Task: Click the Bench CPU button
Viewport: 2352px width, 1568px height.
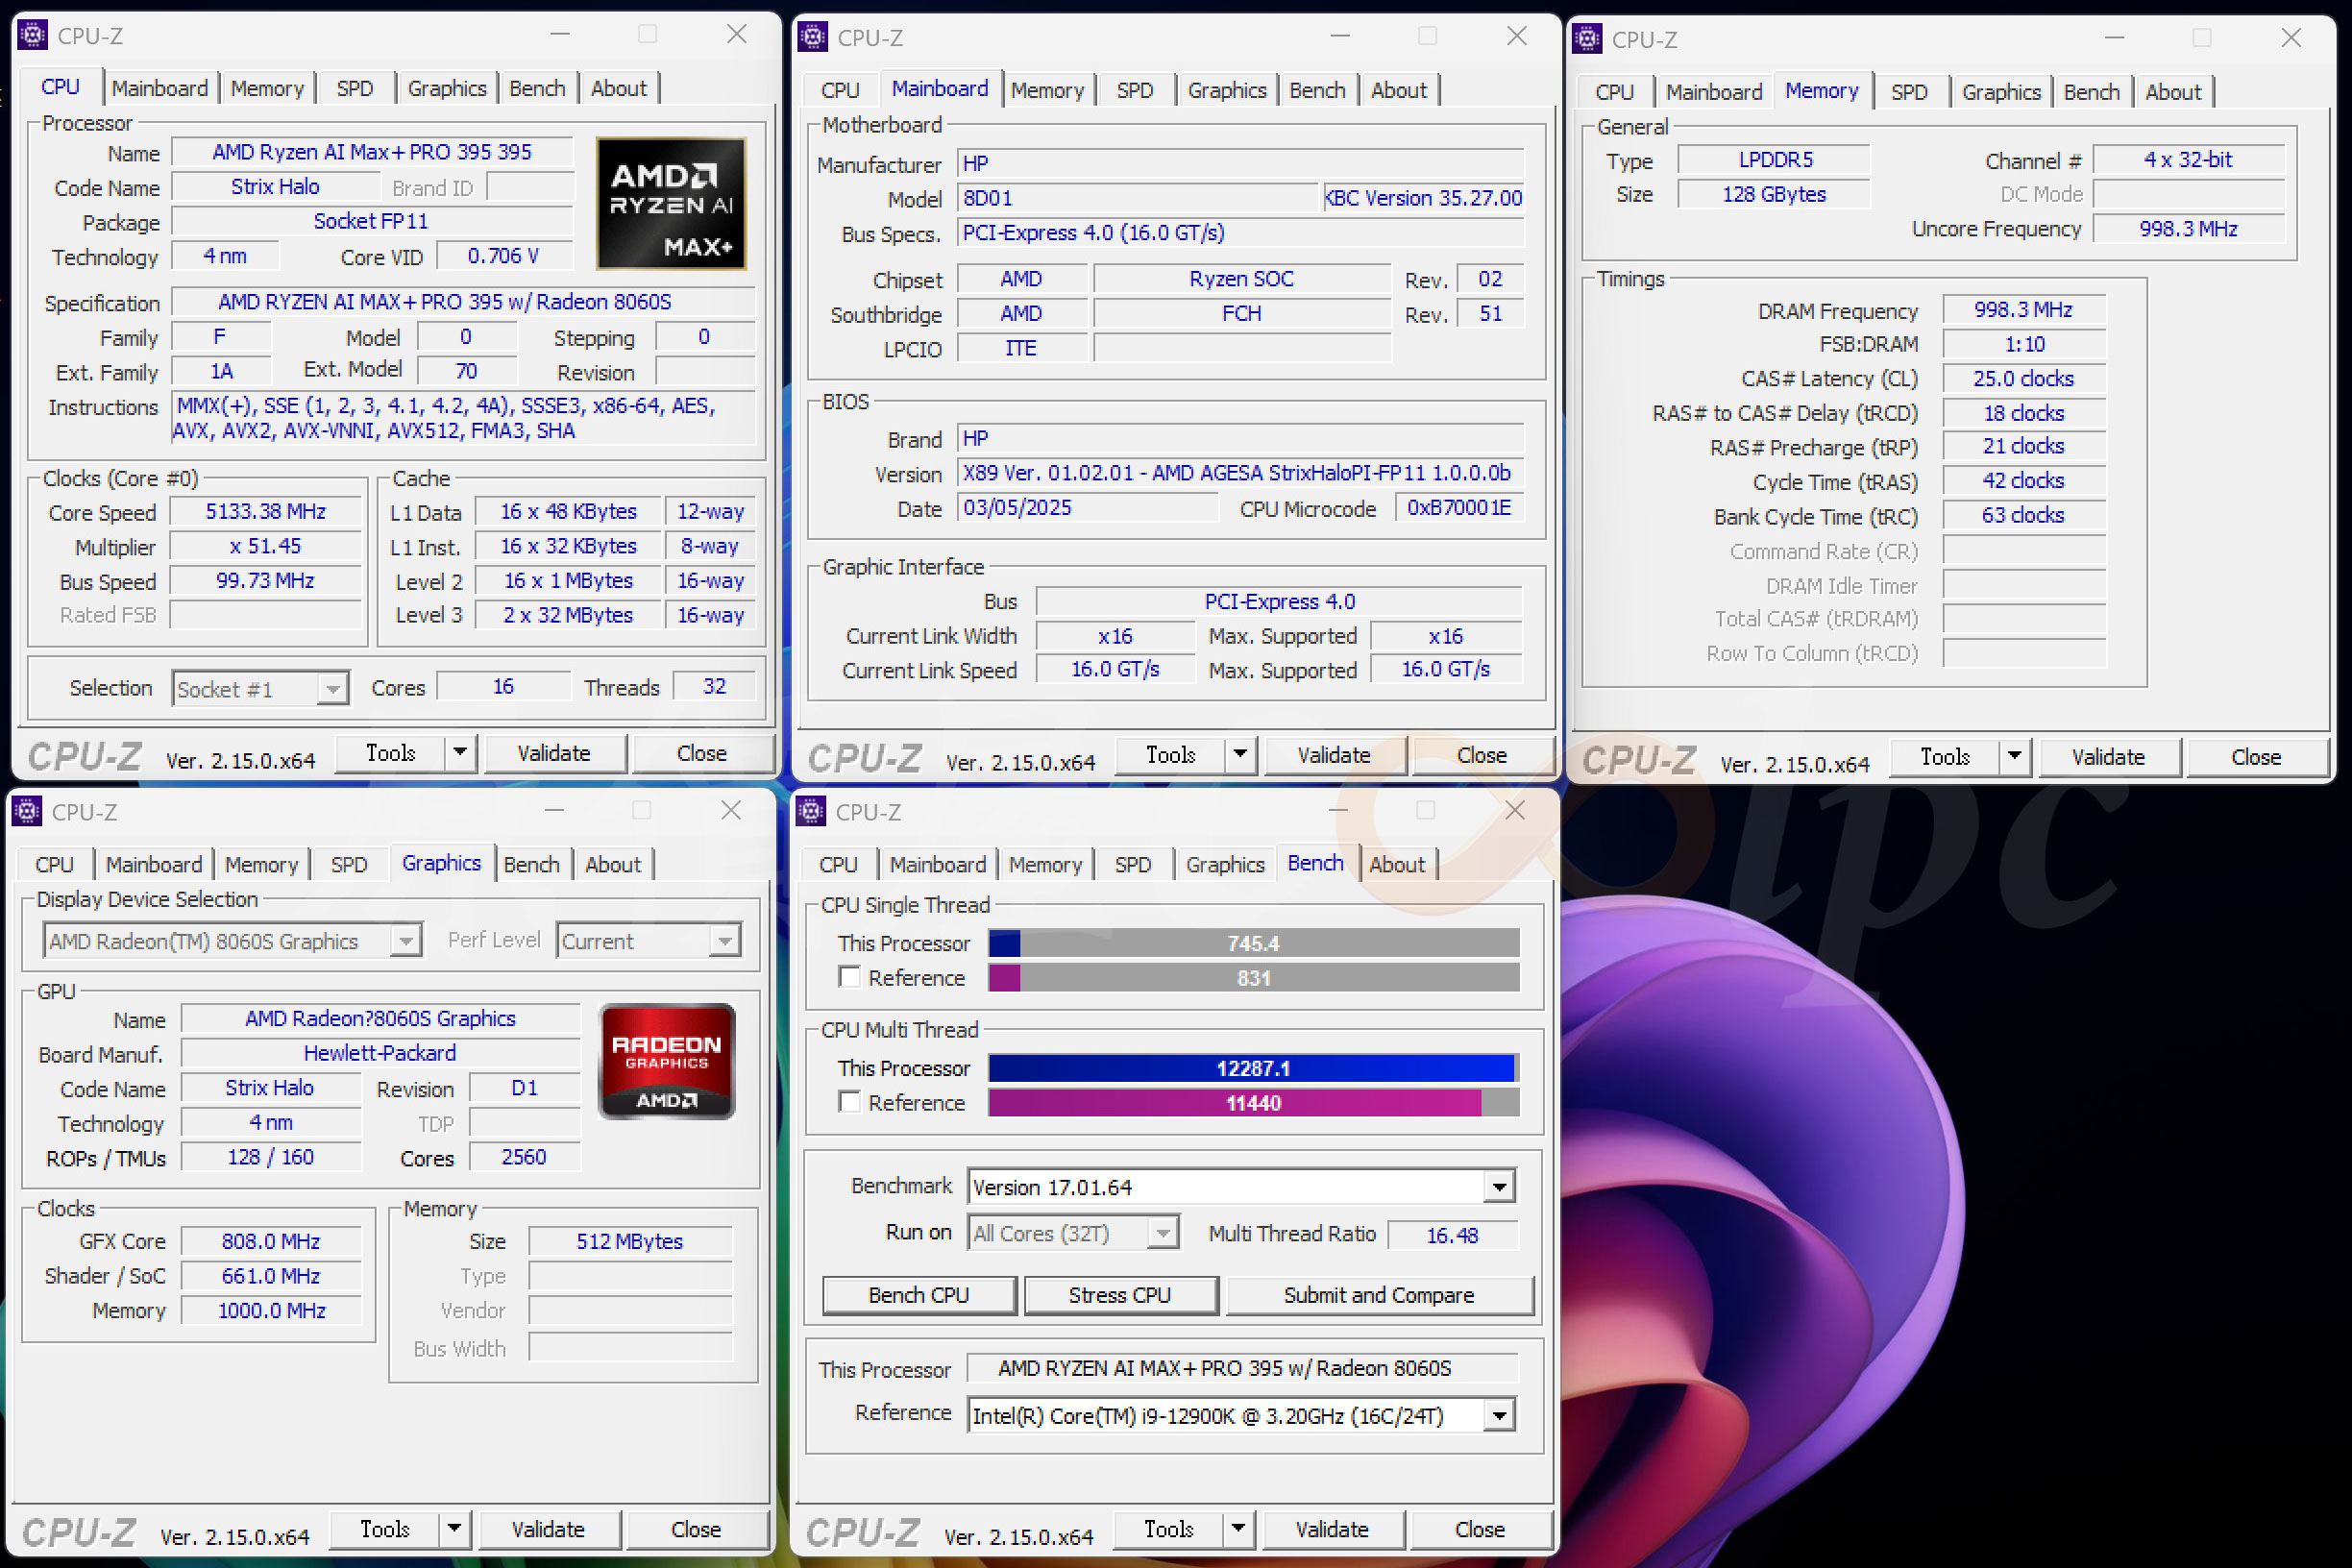Action: pyautogui.click(x=919, y=1295)
